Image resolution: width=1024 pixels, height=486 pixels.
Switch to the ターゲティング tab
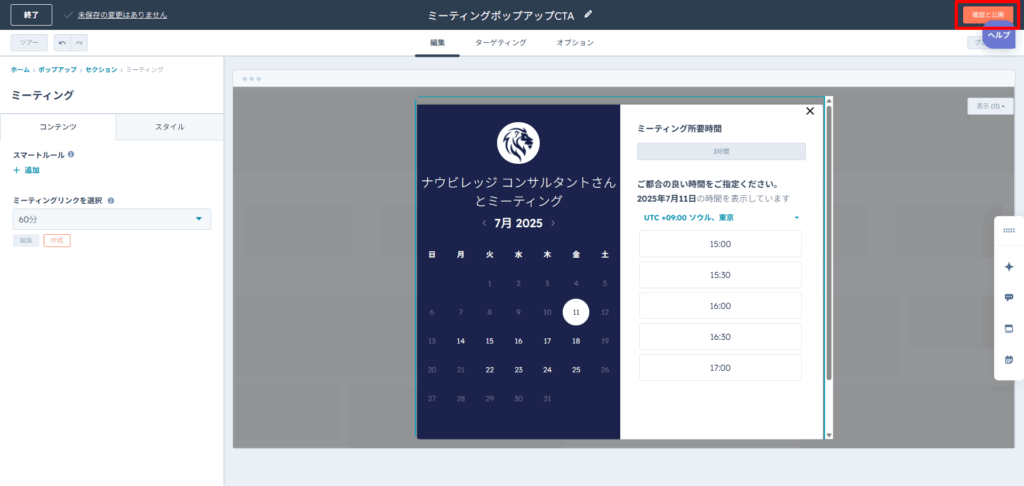point(501,42)
